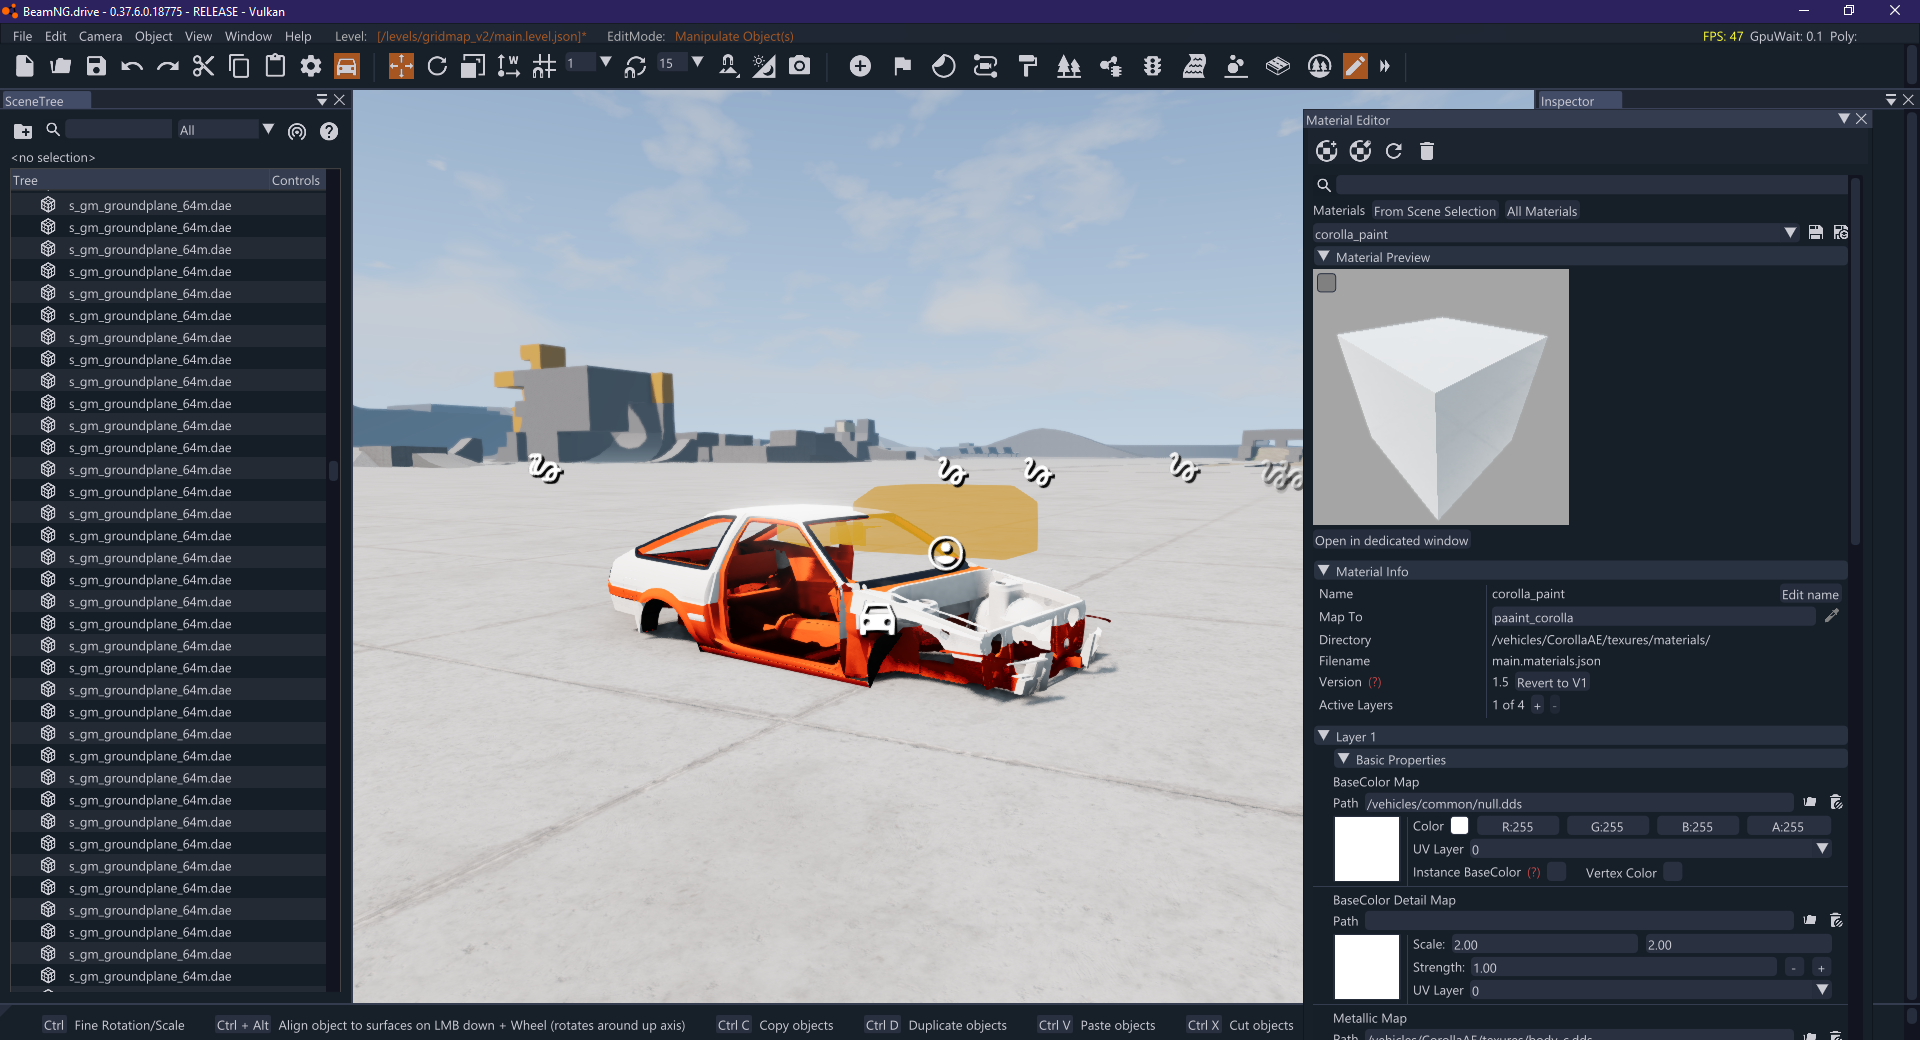Open a level with the folder icon
This screenshot has width=1920, height=1040.
click(61, 66)
